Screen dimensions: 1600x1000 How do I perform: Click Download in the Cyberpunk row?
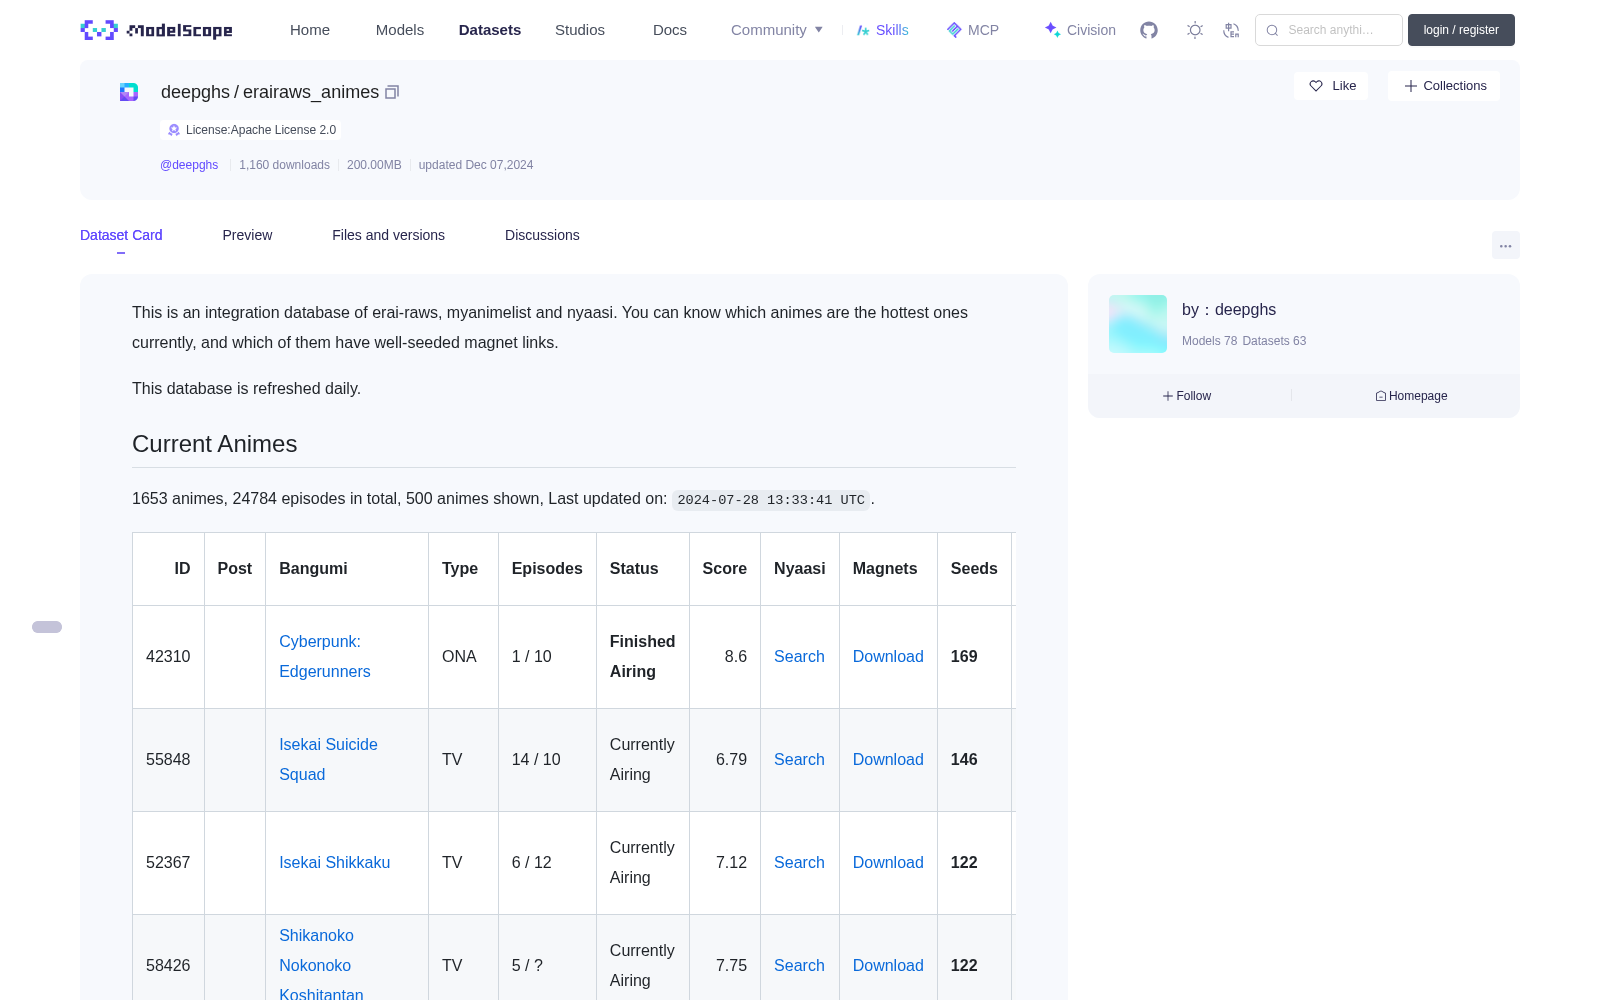pos(888,656)
